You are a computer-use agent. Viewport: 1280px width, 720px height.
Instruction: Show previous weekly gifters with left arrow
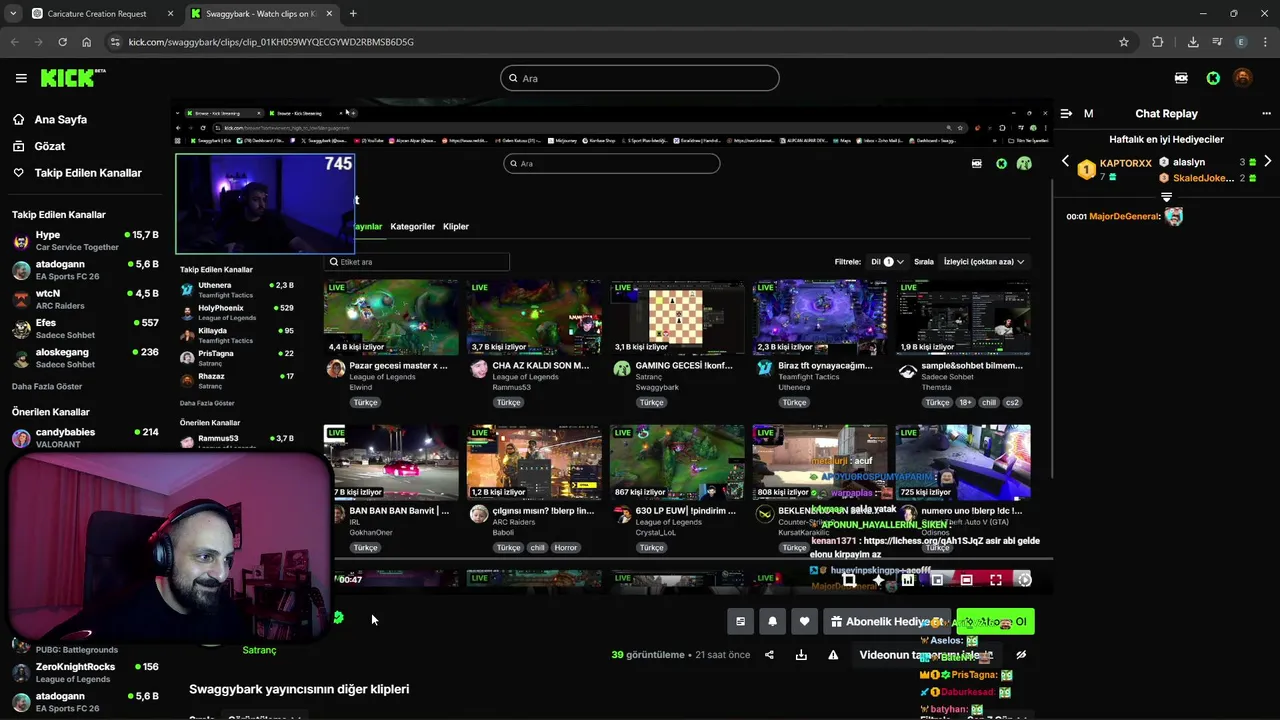click(1065, 161)
